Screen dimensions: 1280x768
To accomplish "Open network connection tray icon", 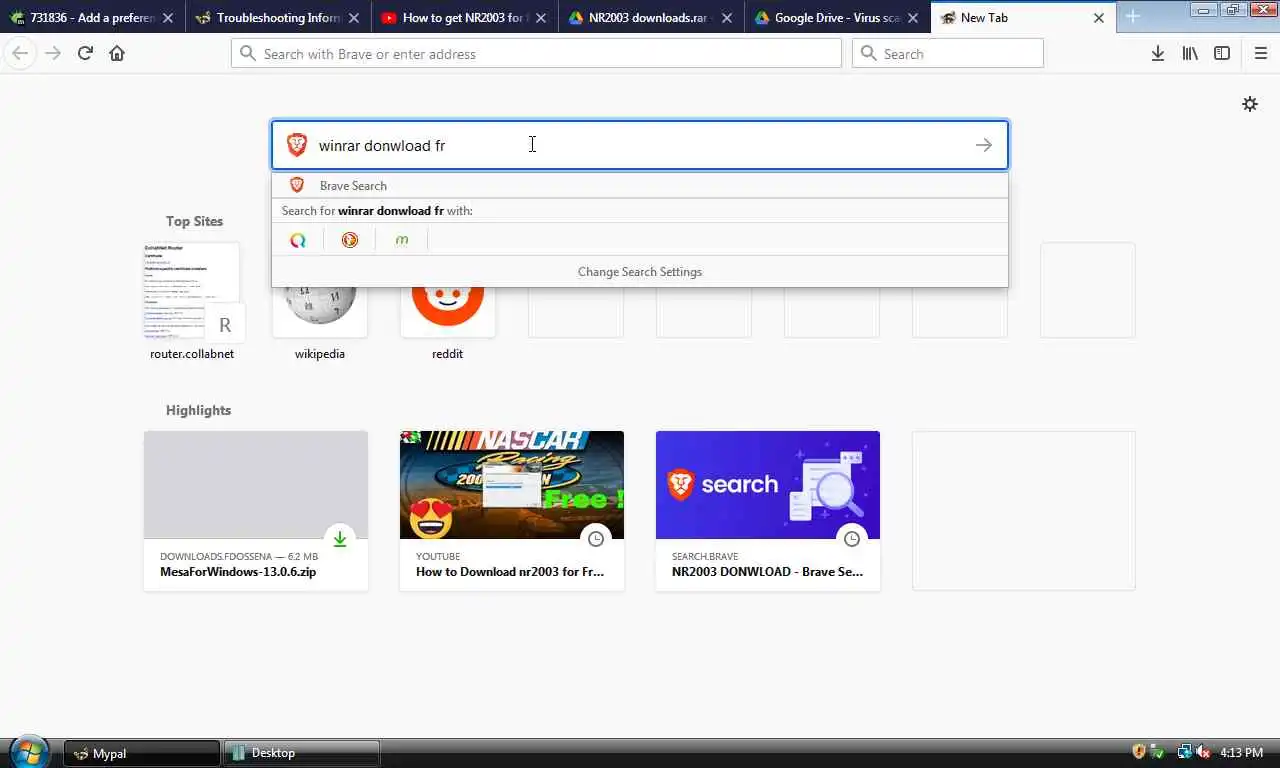I will [x=1184, y=752].
